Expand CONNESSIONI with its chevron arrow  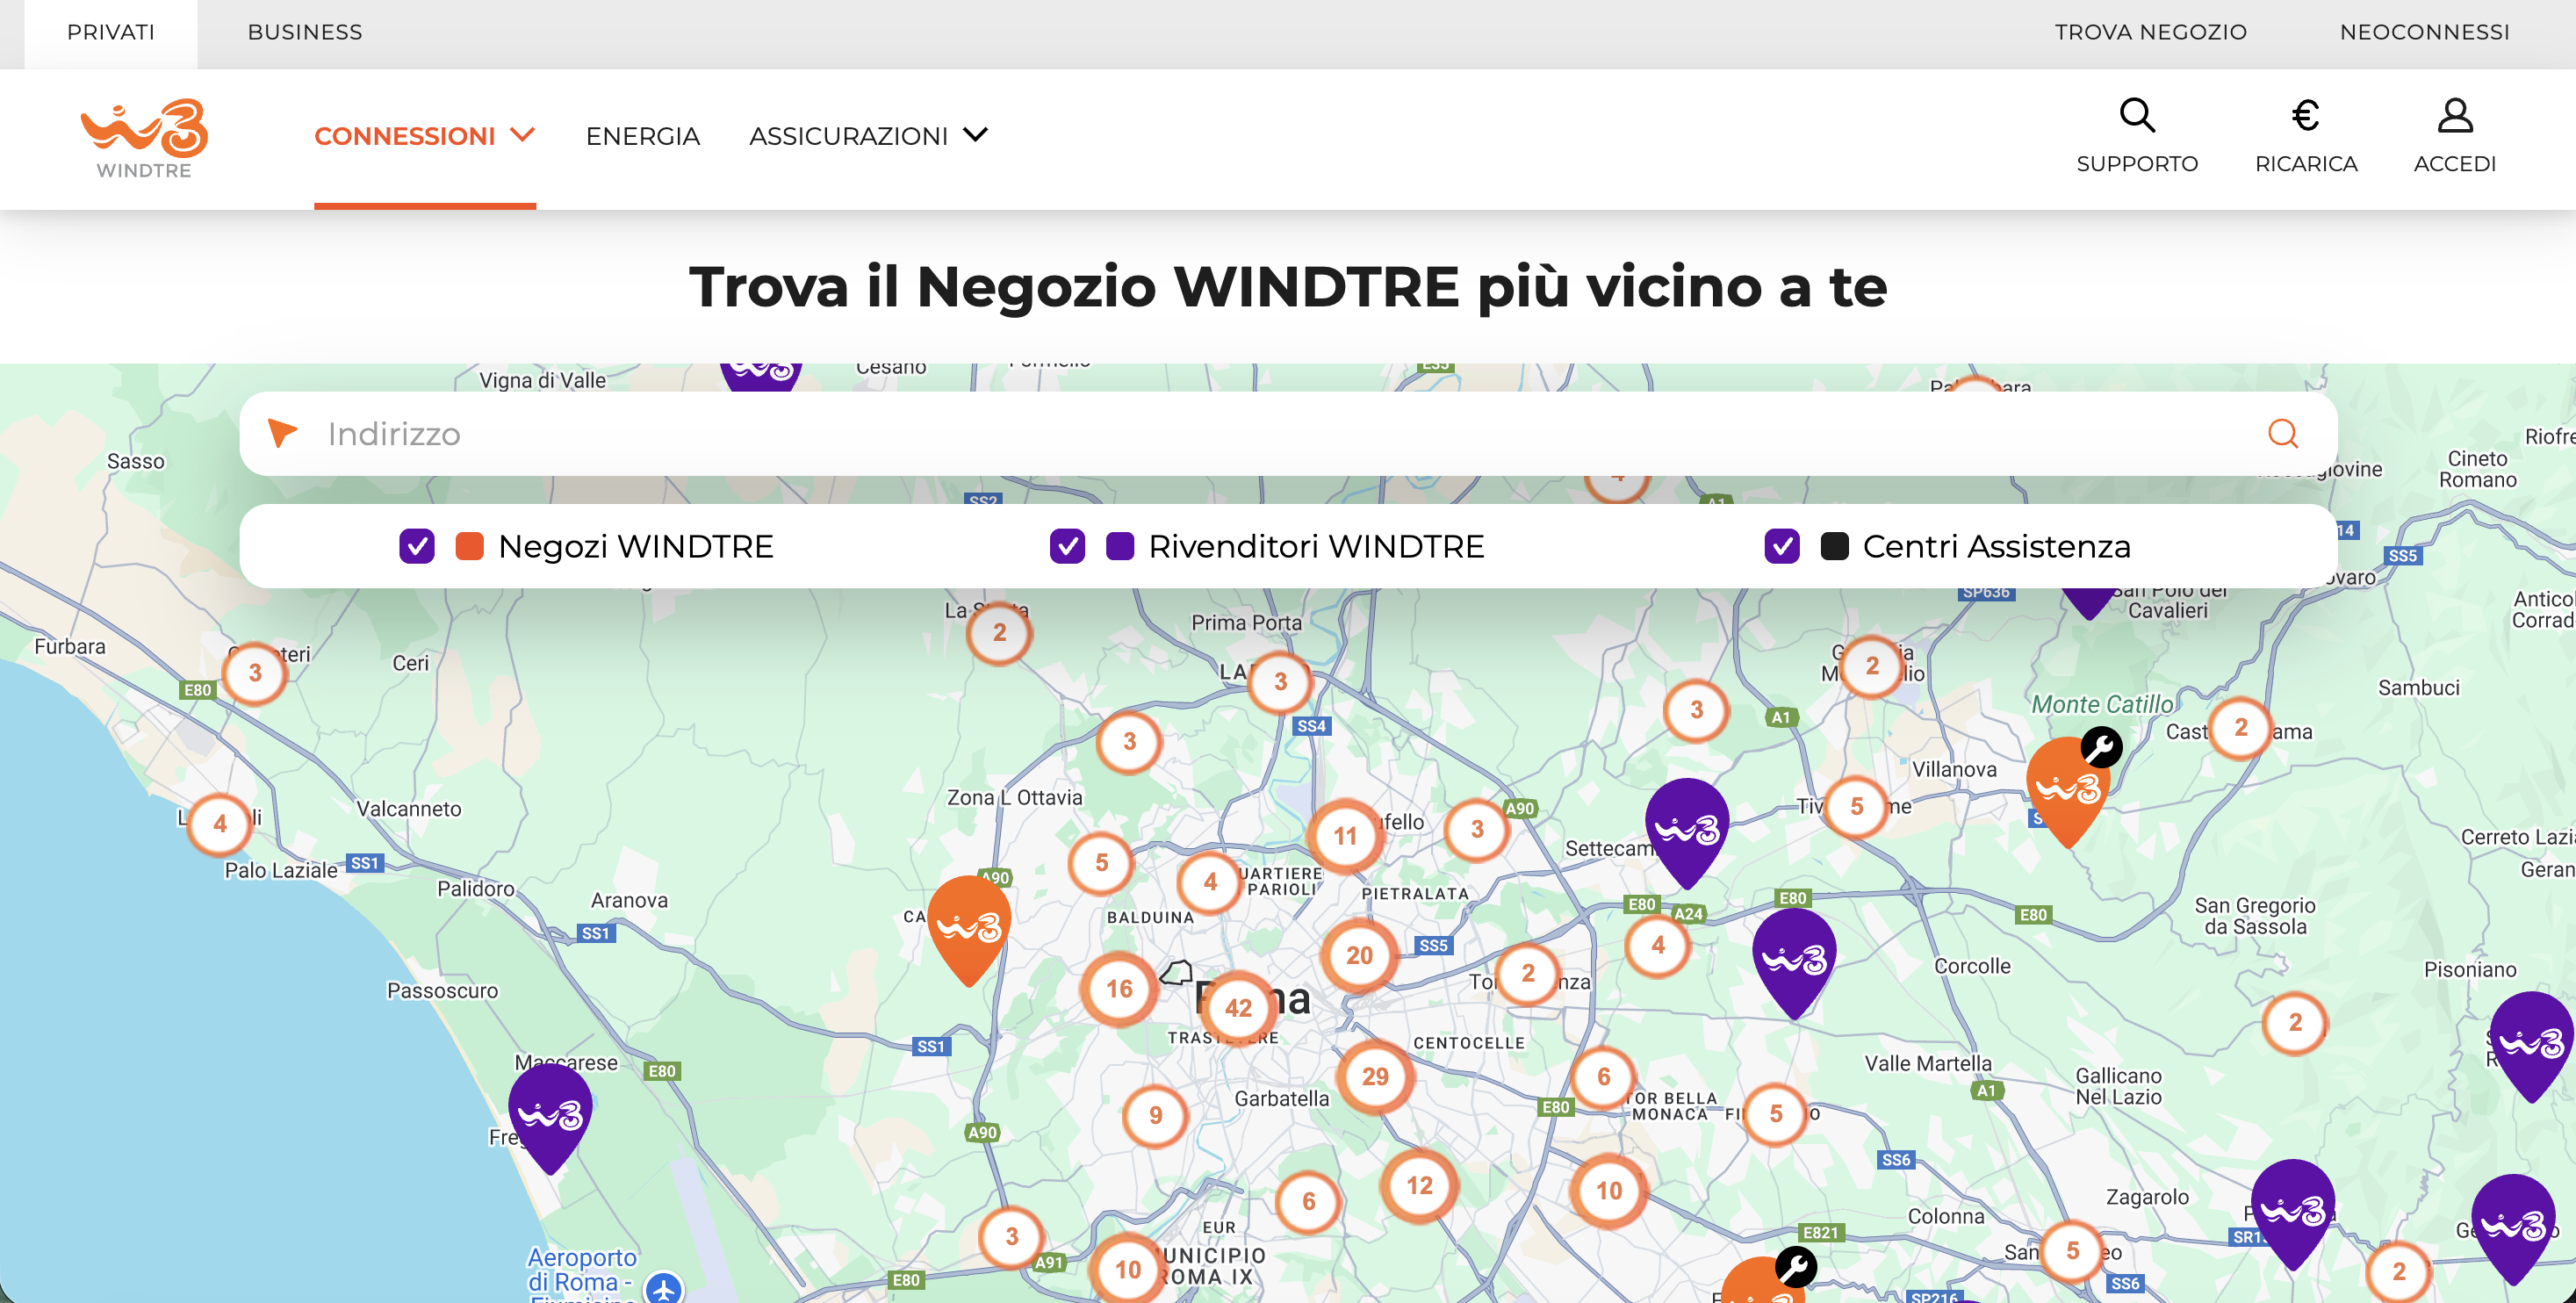pos(523,136)
